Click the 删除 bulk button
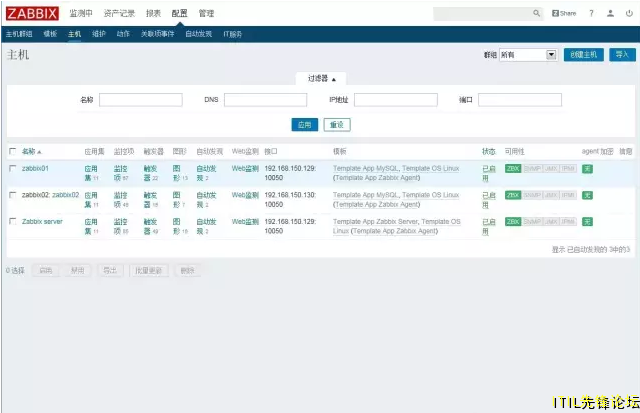The width and height of the screenshot is (640, 413). 187,271
